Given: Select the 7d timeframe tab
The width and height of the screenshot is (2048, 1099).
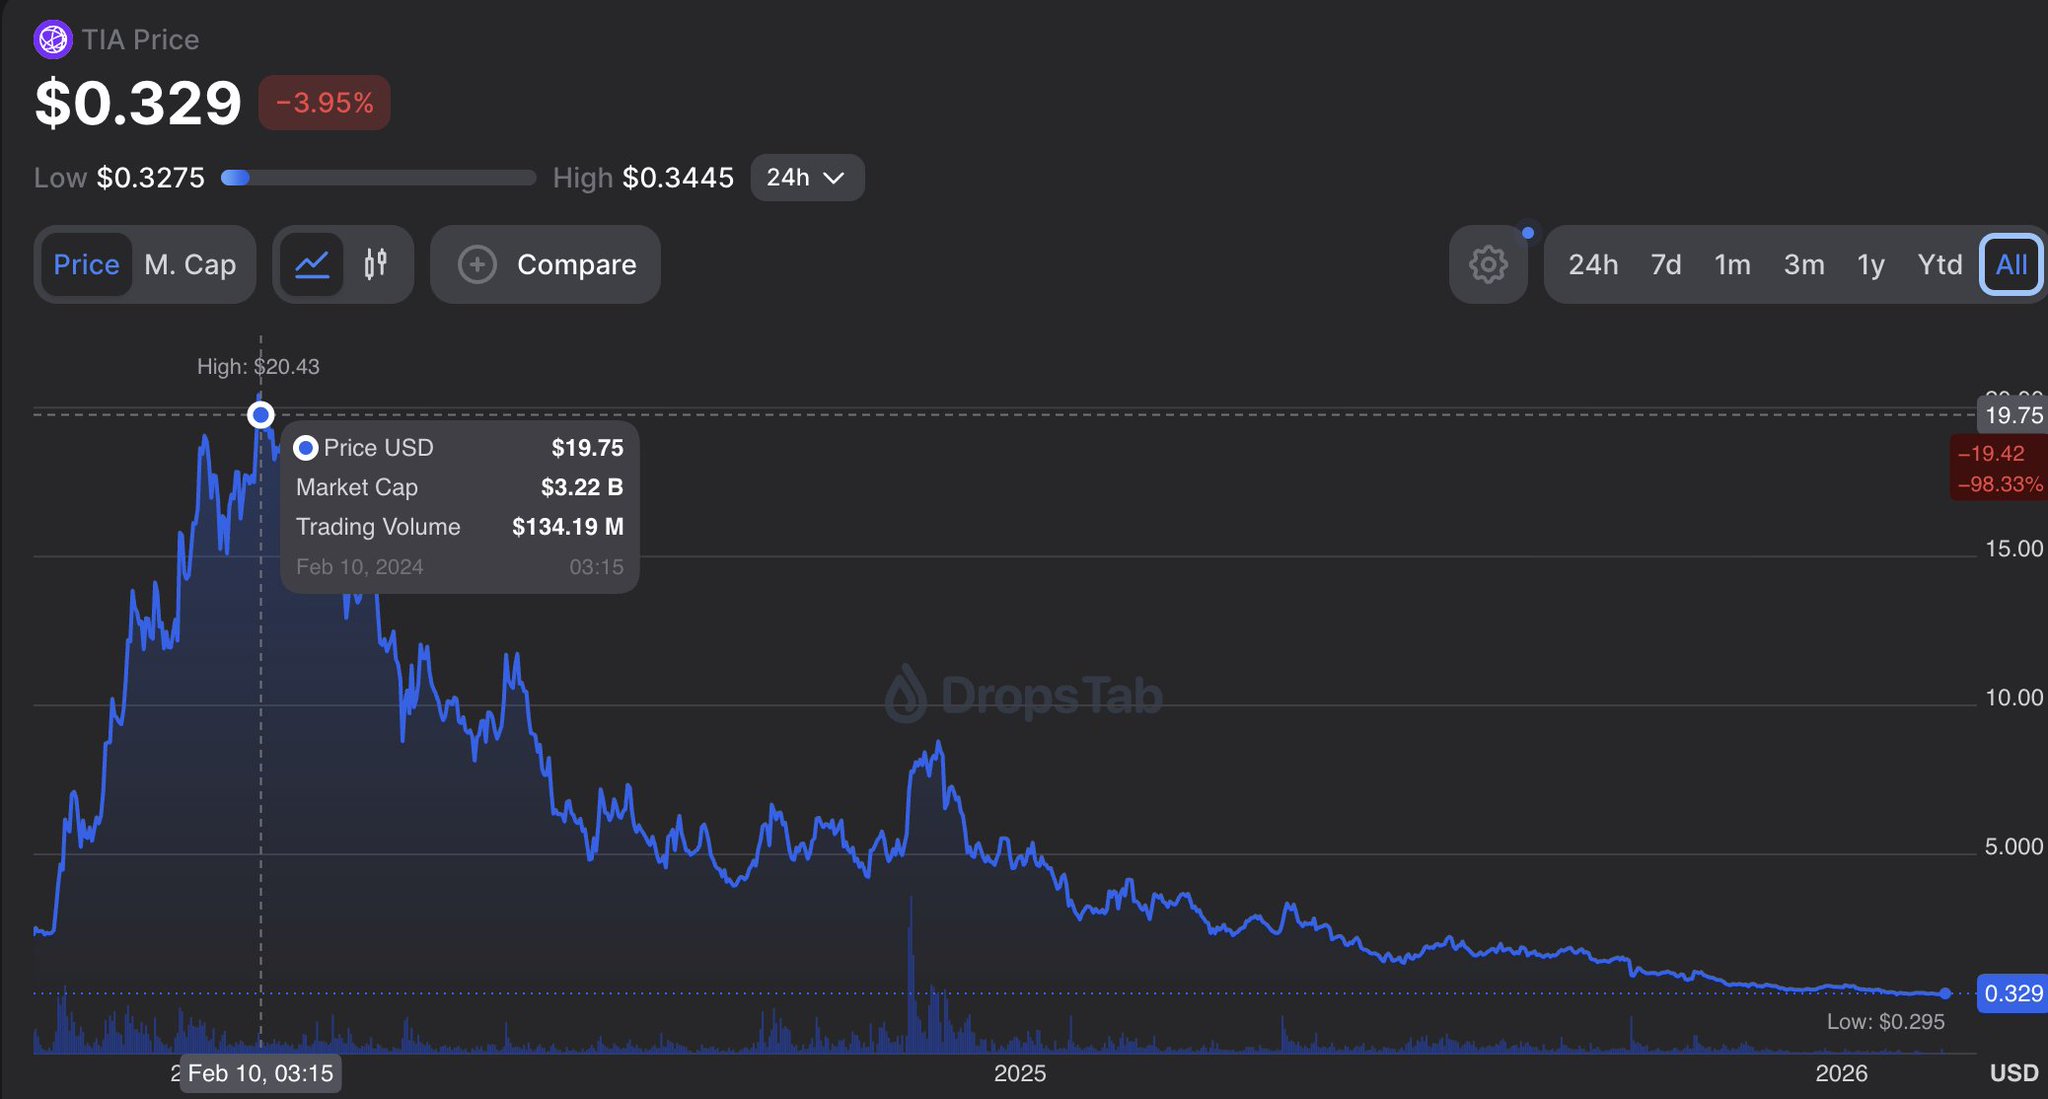Looking at the screenshot, I should 1665,264.
